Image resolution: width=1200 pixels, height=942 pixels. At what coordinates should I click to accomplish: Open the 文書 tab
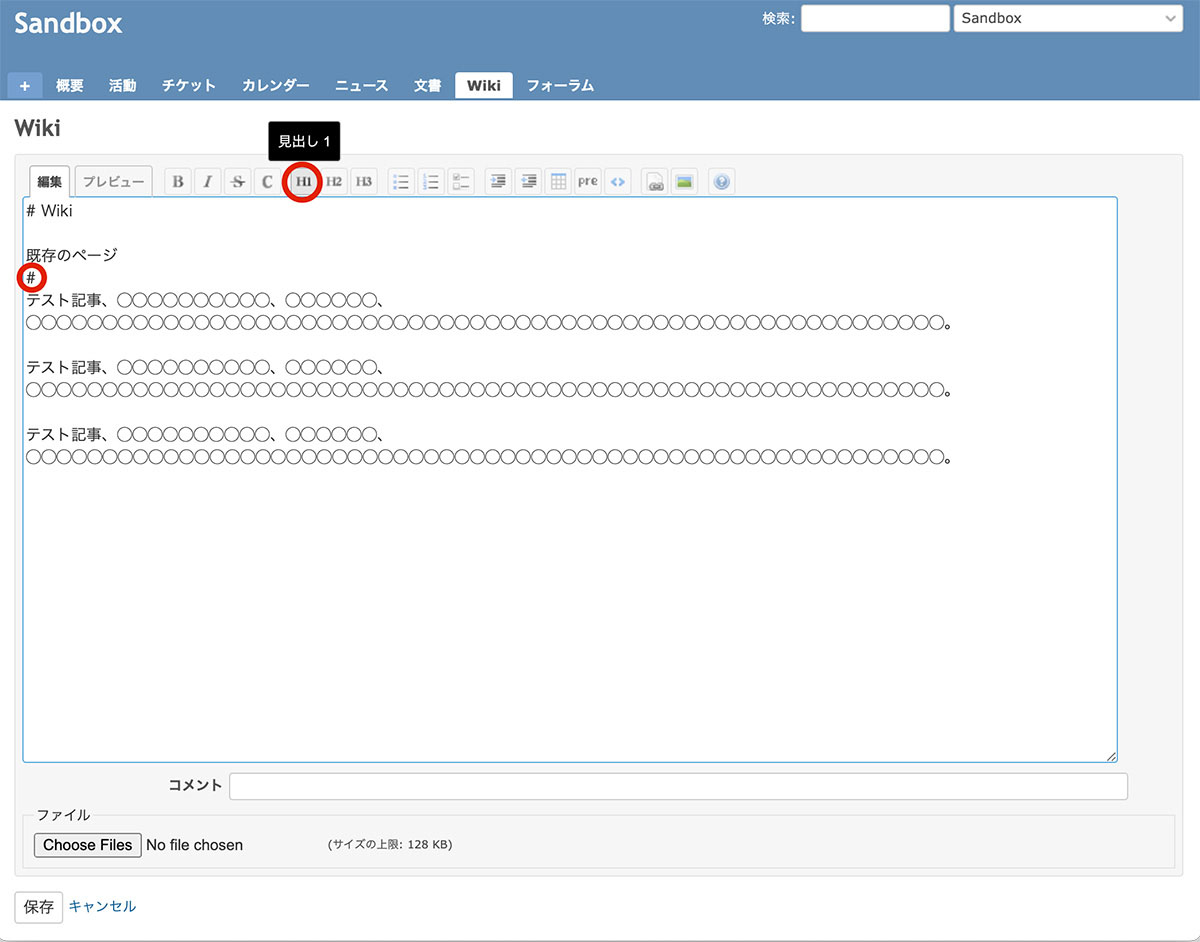(428, 86)
